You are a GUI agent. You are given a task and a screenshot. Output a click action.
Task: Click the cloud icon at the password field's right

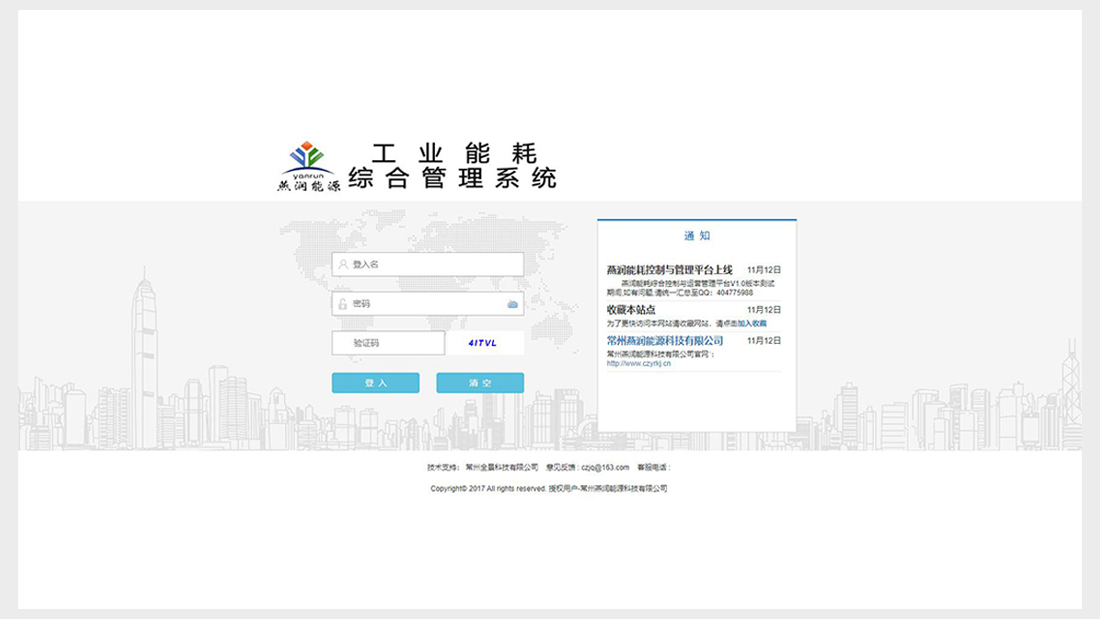point(512,304)
